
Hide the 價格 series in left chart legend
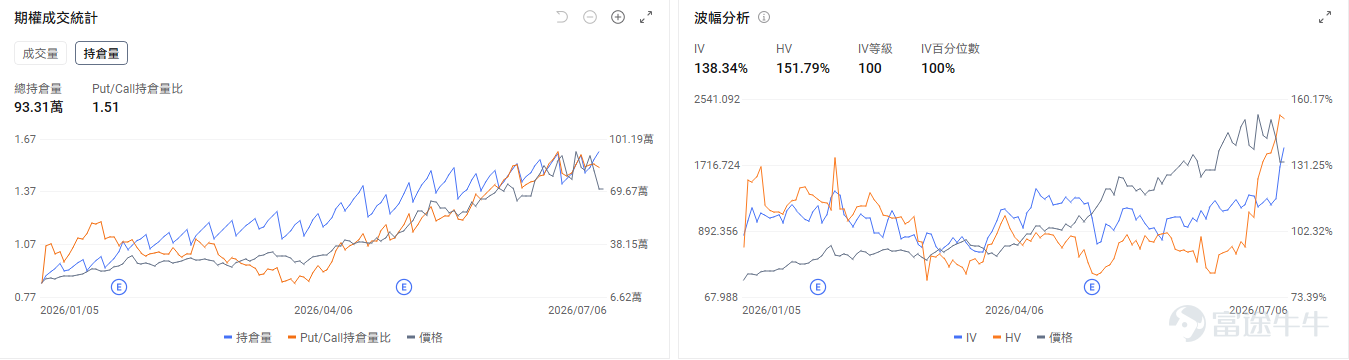pos(426,338)
